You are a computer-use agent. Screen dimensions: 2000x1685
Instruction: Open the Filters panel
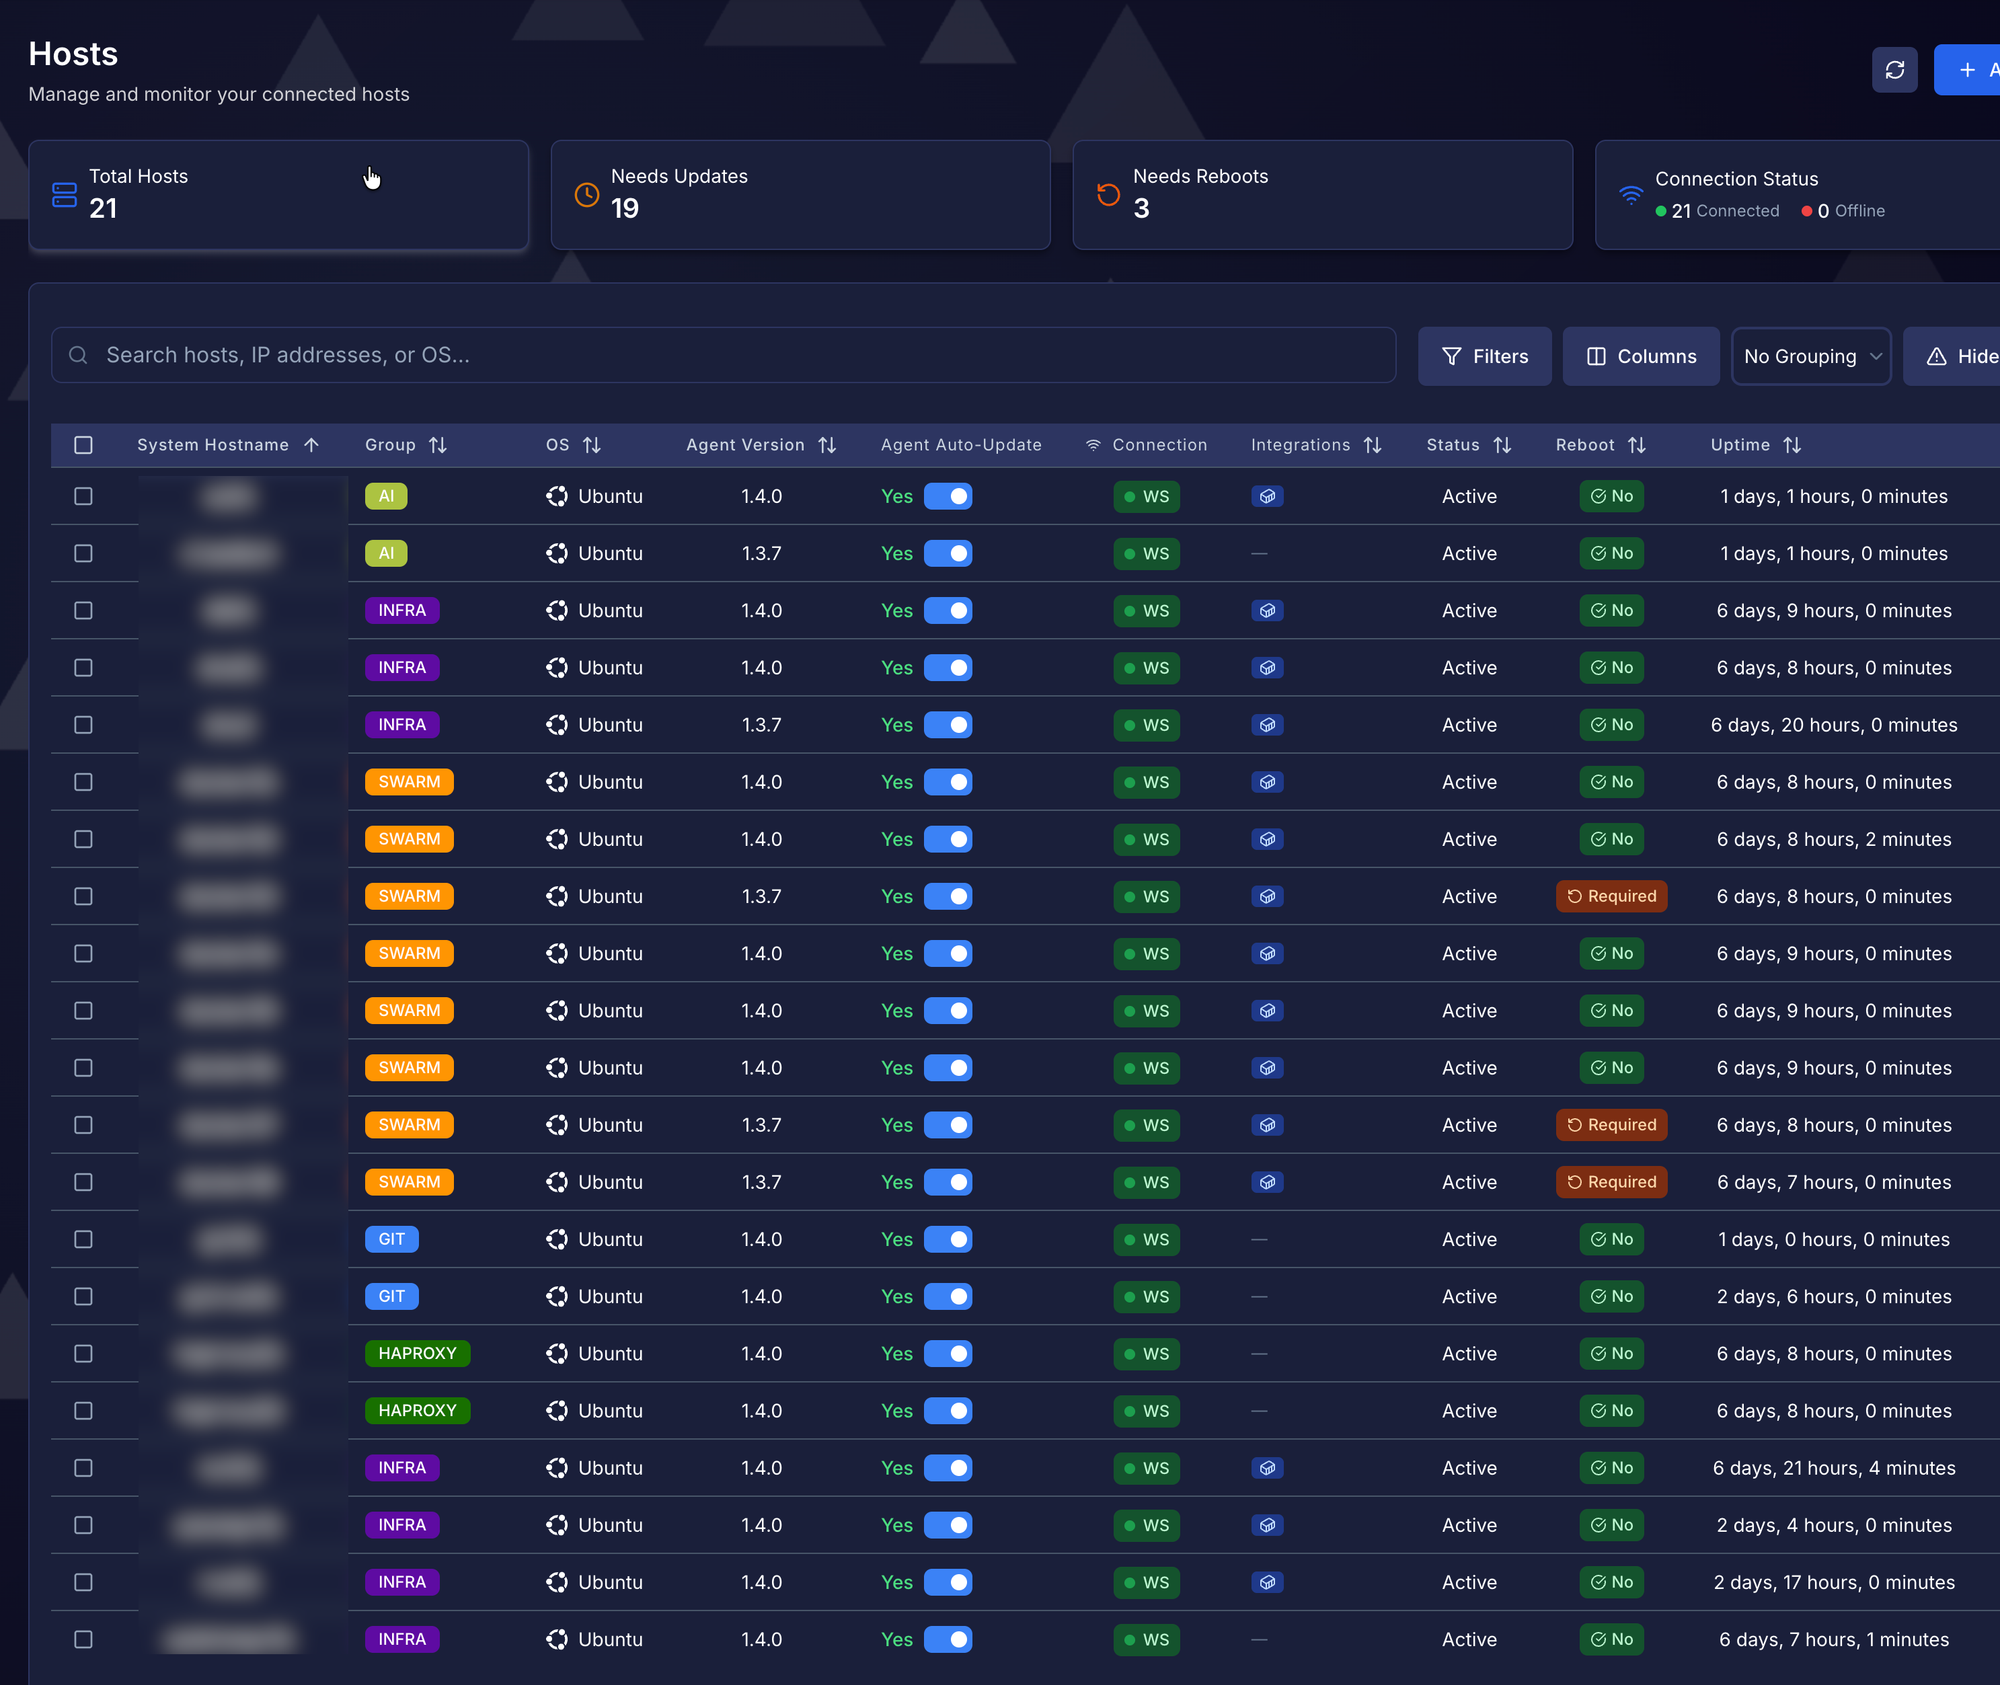(1484, 356)
